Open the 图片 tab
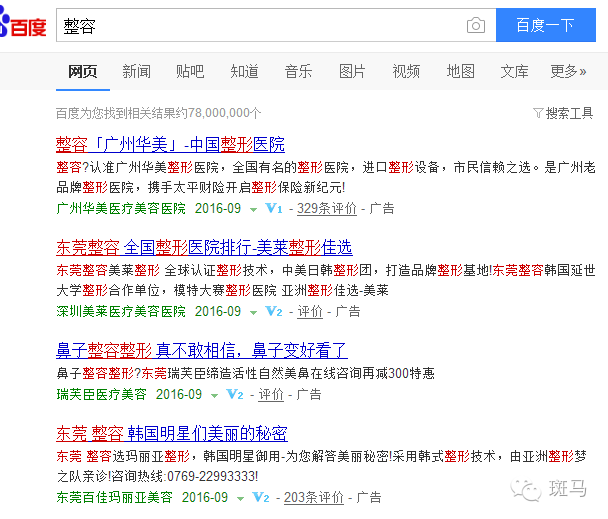This screenshot has width=608, height=519. point(352,72)
